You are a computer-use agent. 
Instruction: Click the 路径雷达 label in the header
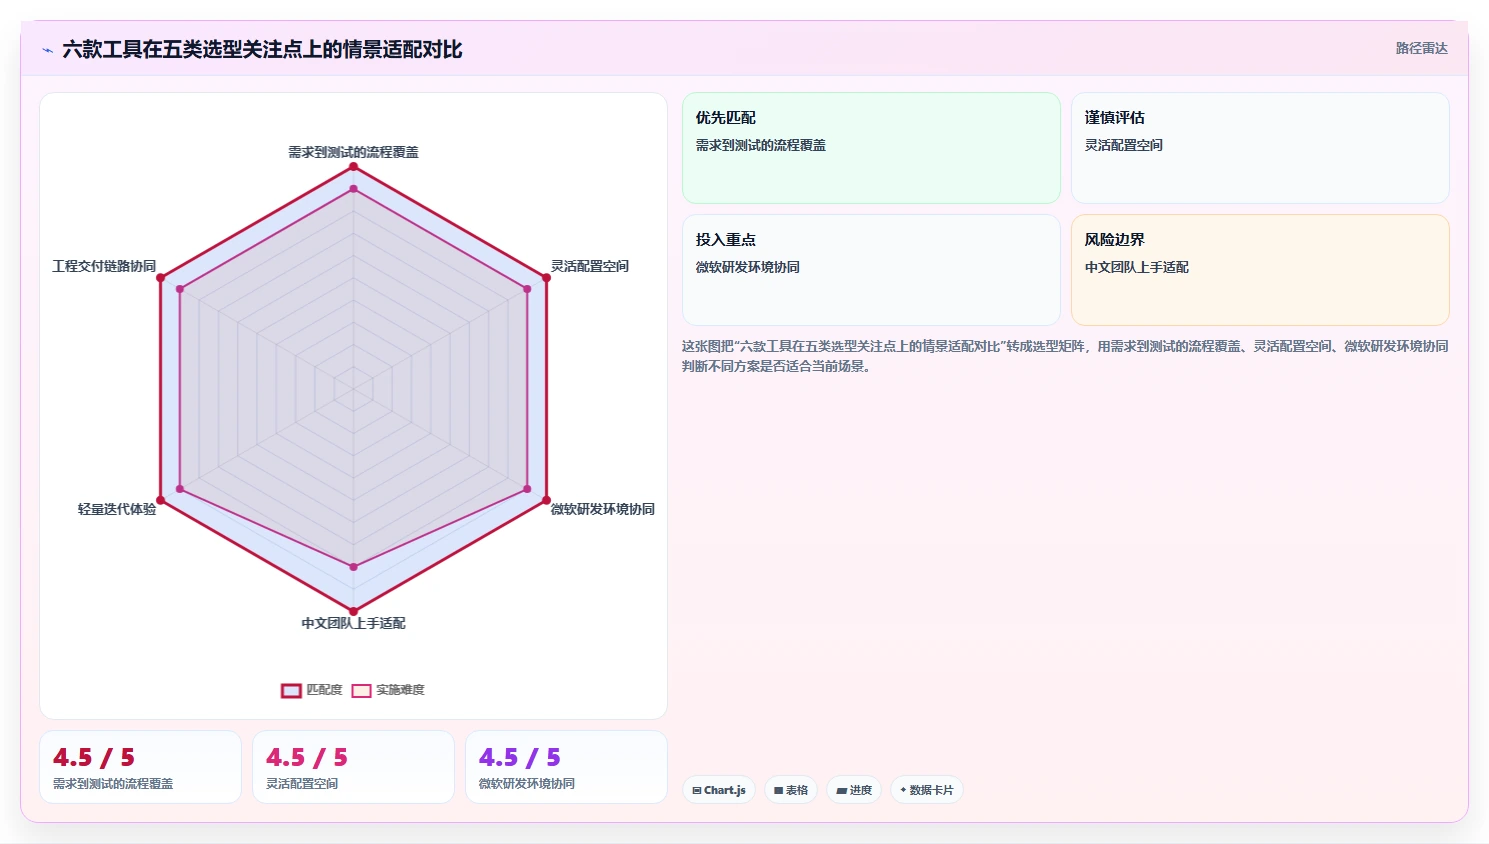[x=1422, y=48]
